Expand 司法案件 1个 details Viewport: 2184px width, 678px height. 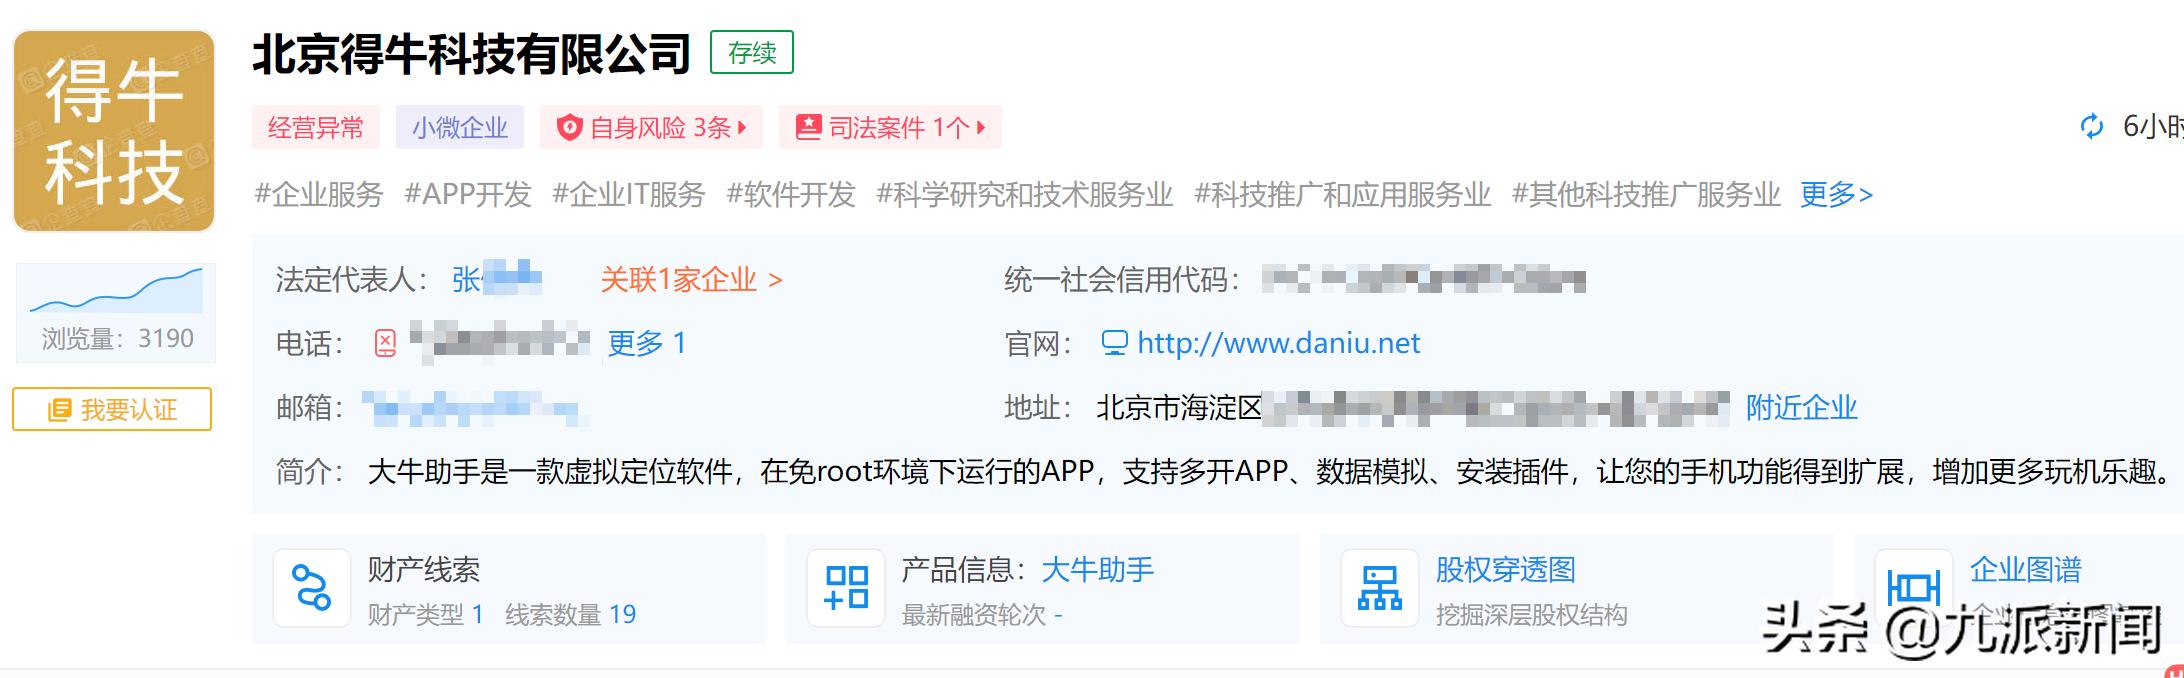[x=891, y=127]
